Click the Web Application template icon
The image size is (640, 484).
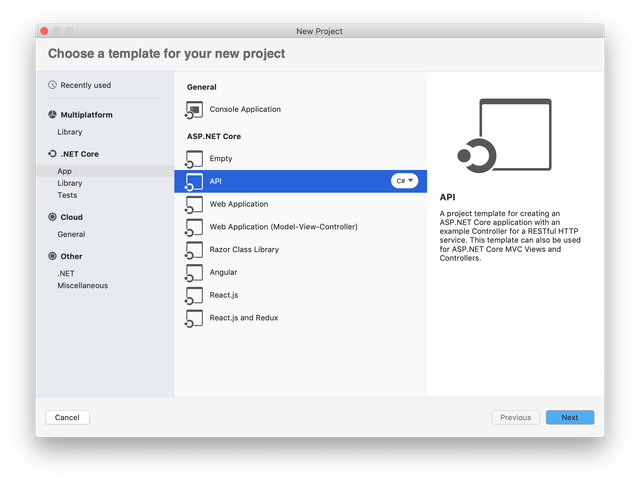(194, 204)
